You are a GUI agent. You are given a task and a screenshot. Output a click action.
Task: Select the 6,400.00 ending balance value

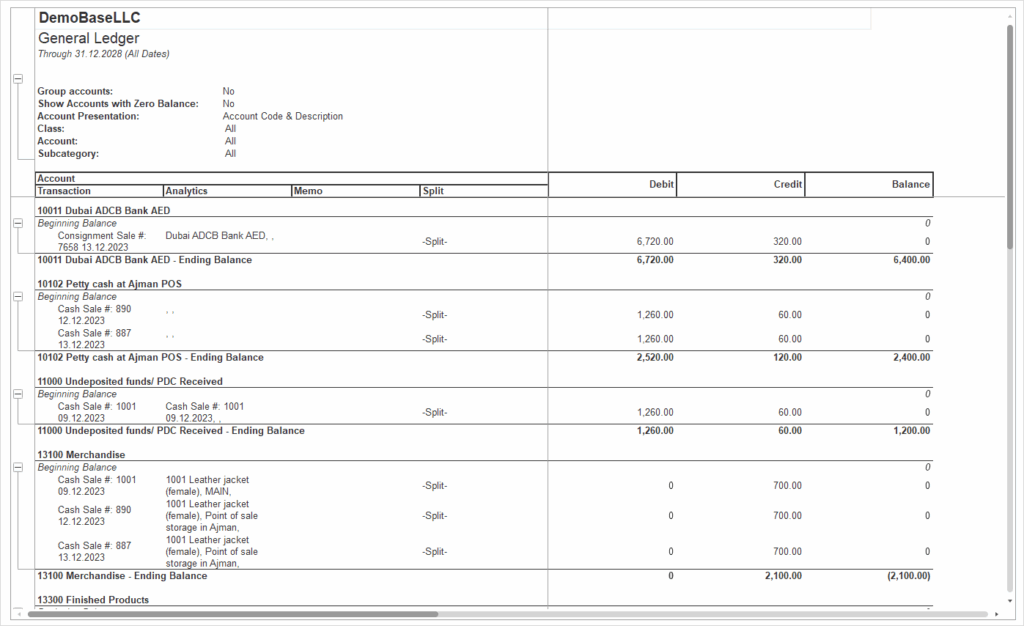(908, 260)
